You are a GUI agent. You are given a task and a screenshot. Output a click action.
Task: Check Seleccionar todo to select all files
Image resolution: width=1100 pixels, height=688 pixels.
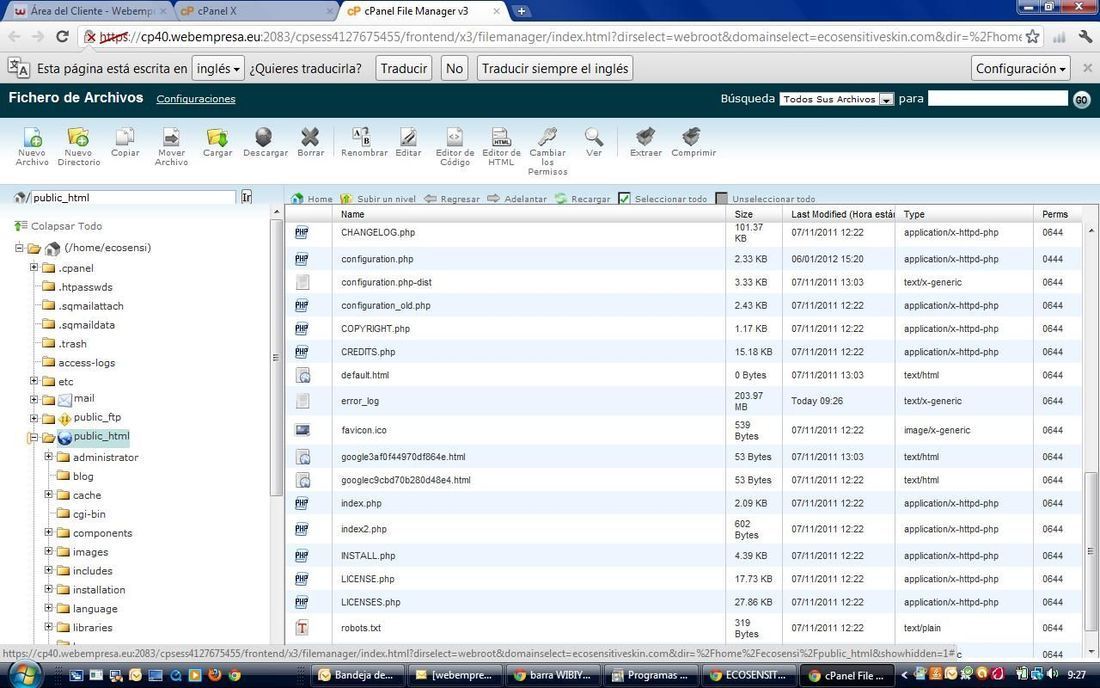(x=624, y=198)
